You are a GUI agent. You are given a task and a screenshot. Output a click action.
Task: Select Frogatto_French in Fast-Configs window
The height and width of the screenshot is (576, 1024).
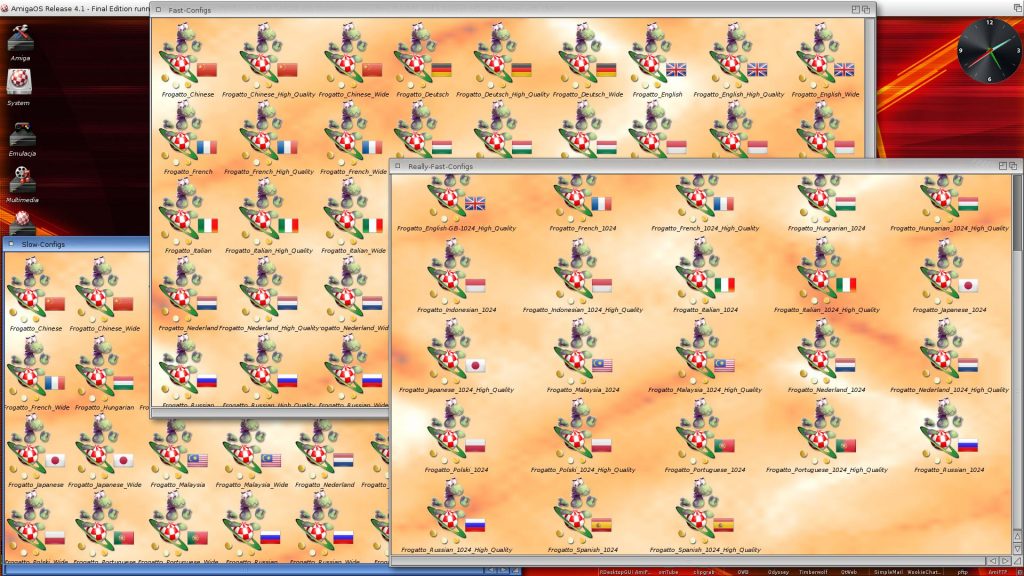[x=188, y=138]
